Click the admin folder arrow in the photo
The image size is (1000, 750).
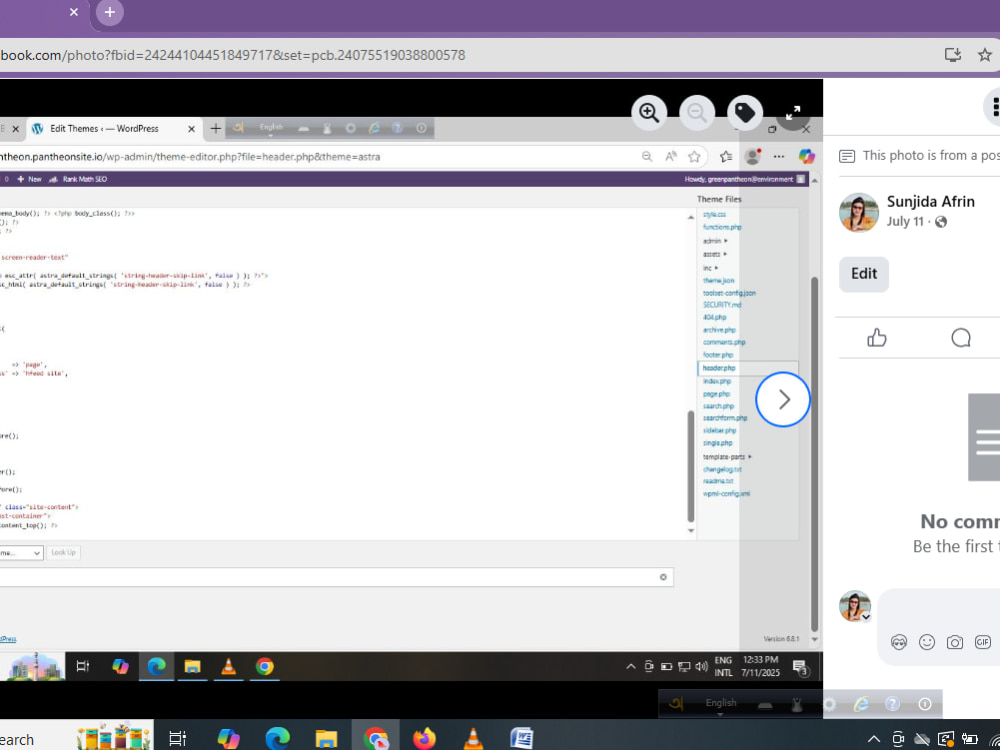click(726, 241)
